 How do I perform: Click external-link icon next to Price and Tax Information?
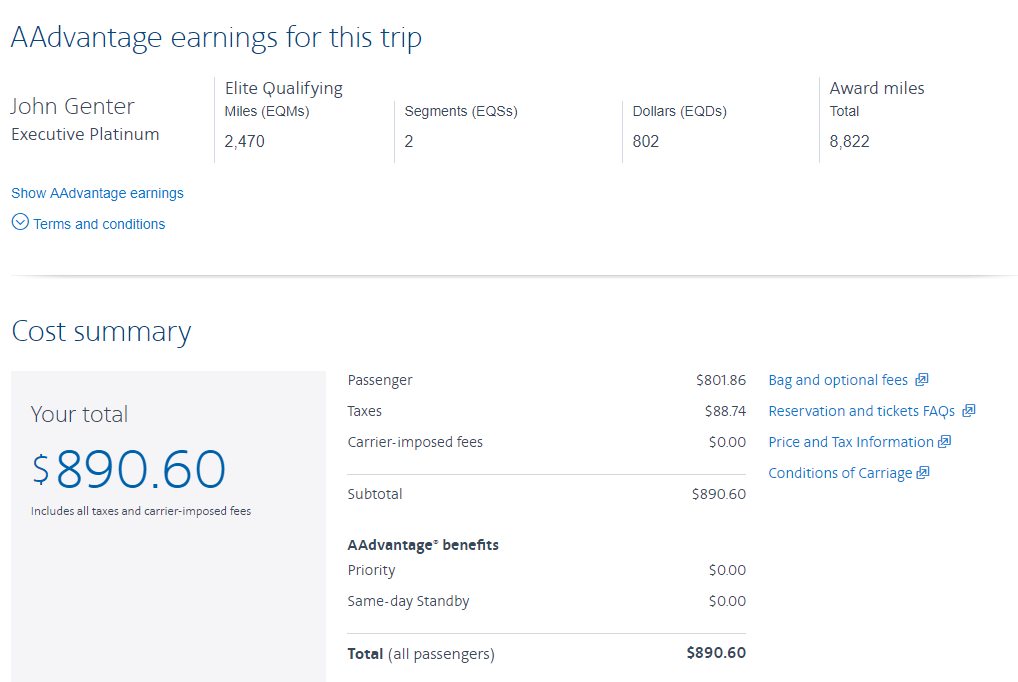[x=945, y=442]
